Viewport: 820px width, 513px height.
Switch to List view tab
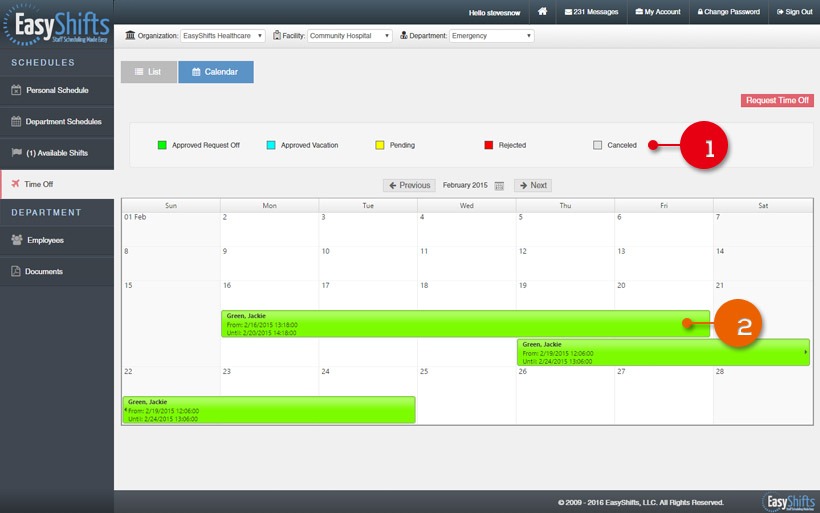click(x=149, y=72)
